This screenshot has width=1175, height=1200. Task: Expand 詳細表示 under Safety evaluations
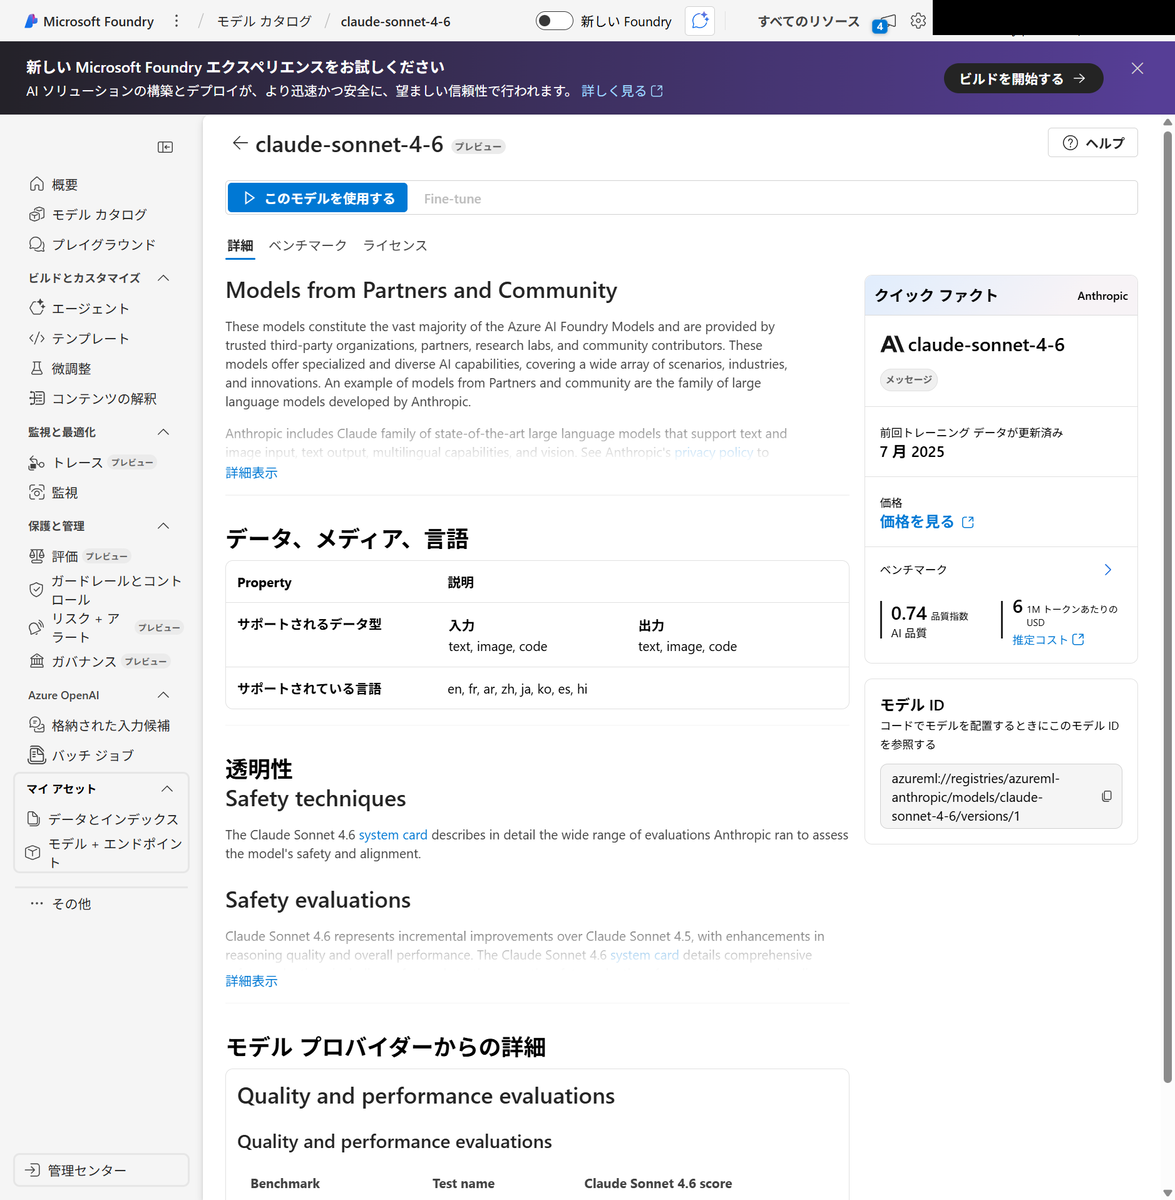[251, 981]
